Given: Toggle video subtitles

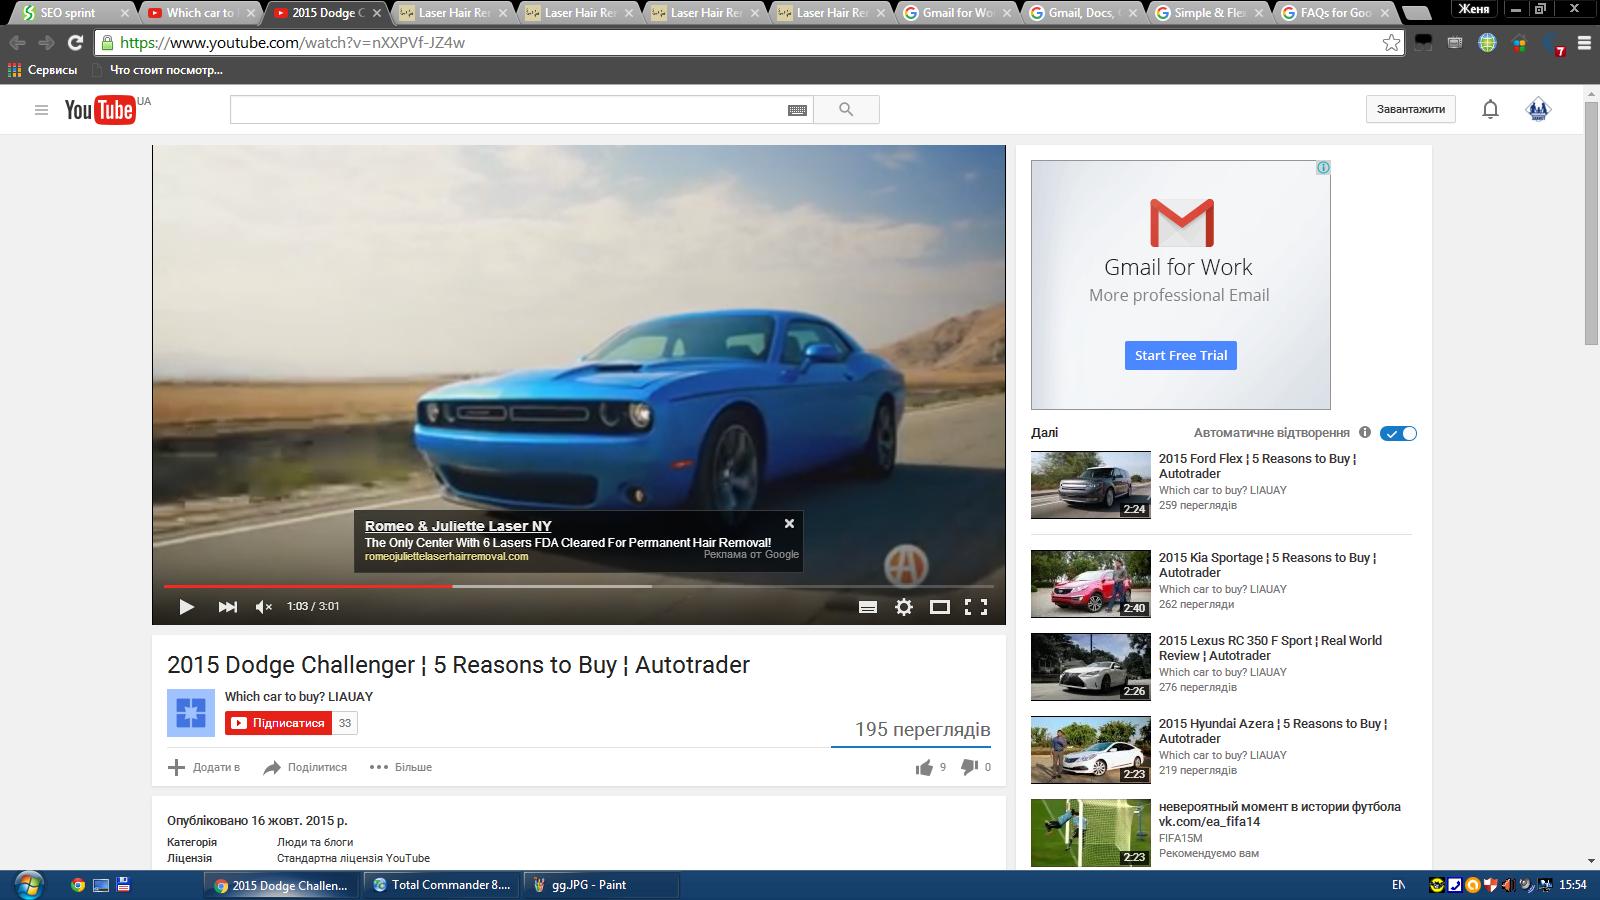Looking at the screenshot, I should pos(868,606).
